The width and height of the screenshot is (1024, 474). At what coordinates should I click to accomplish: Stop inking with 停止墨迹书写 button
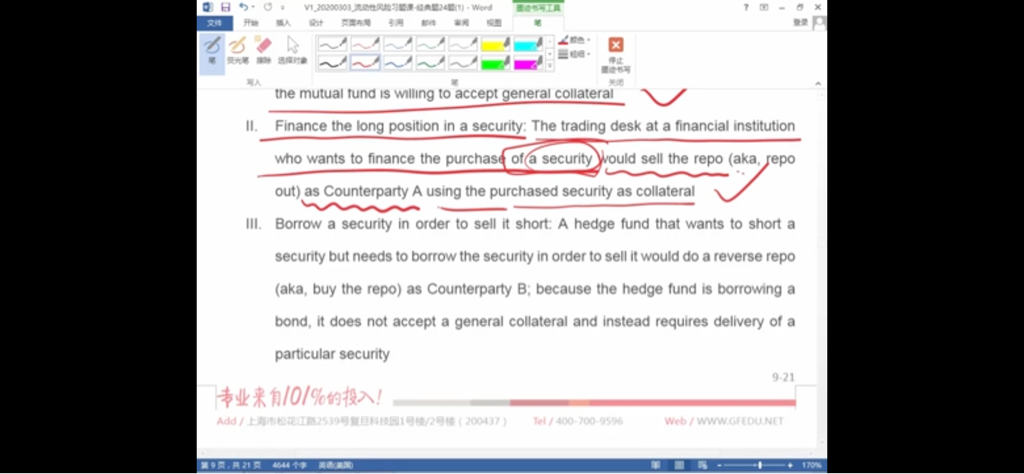[x=615, y=55]
